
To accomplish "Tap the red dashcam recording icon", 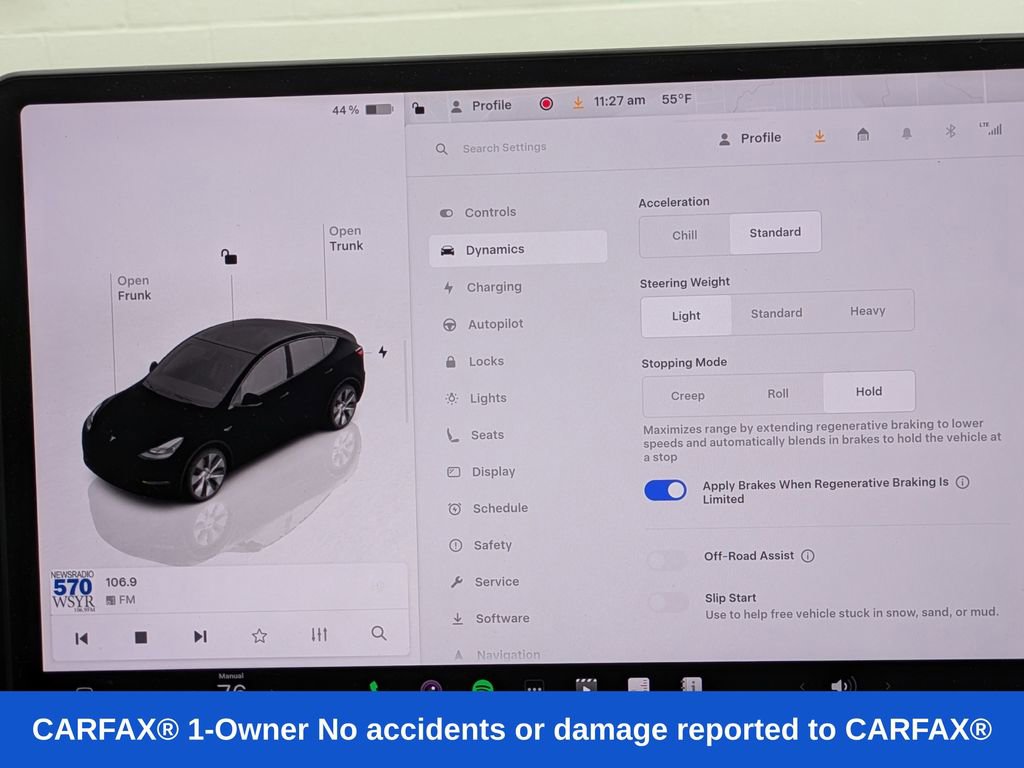I will [x=546, y=103].
